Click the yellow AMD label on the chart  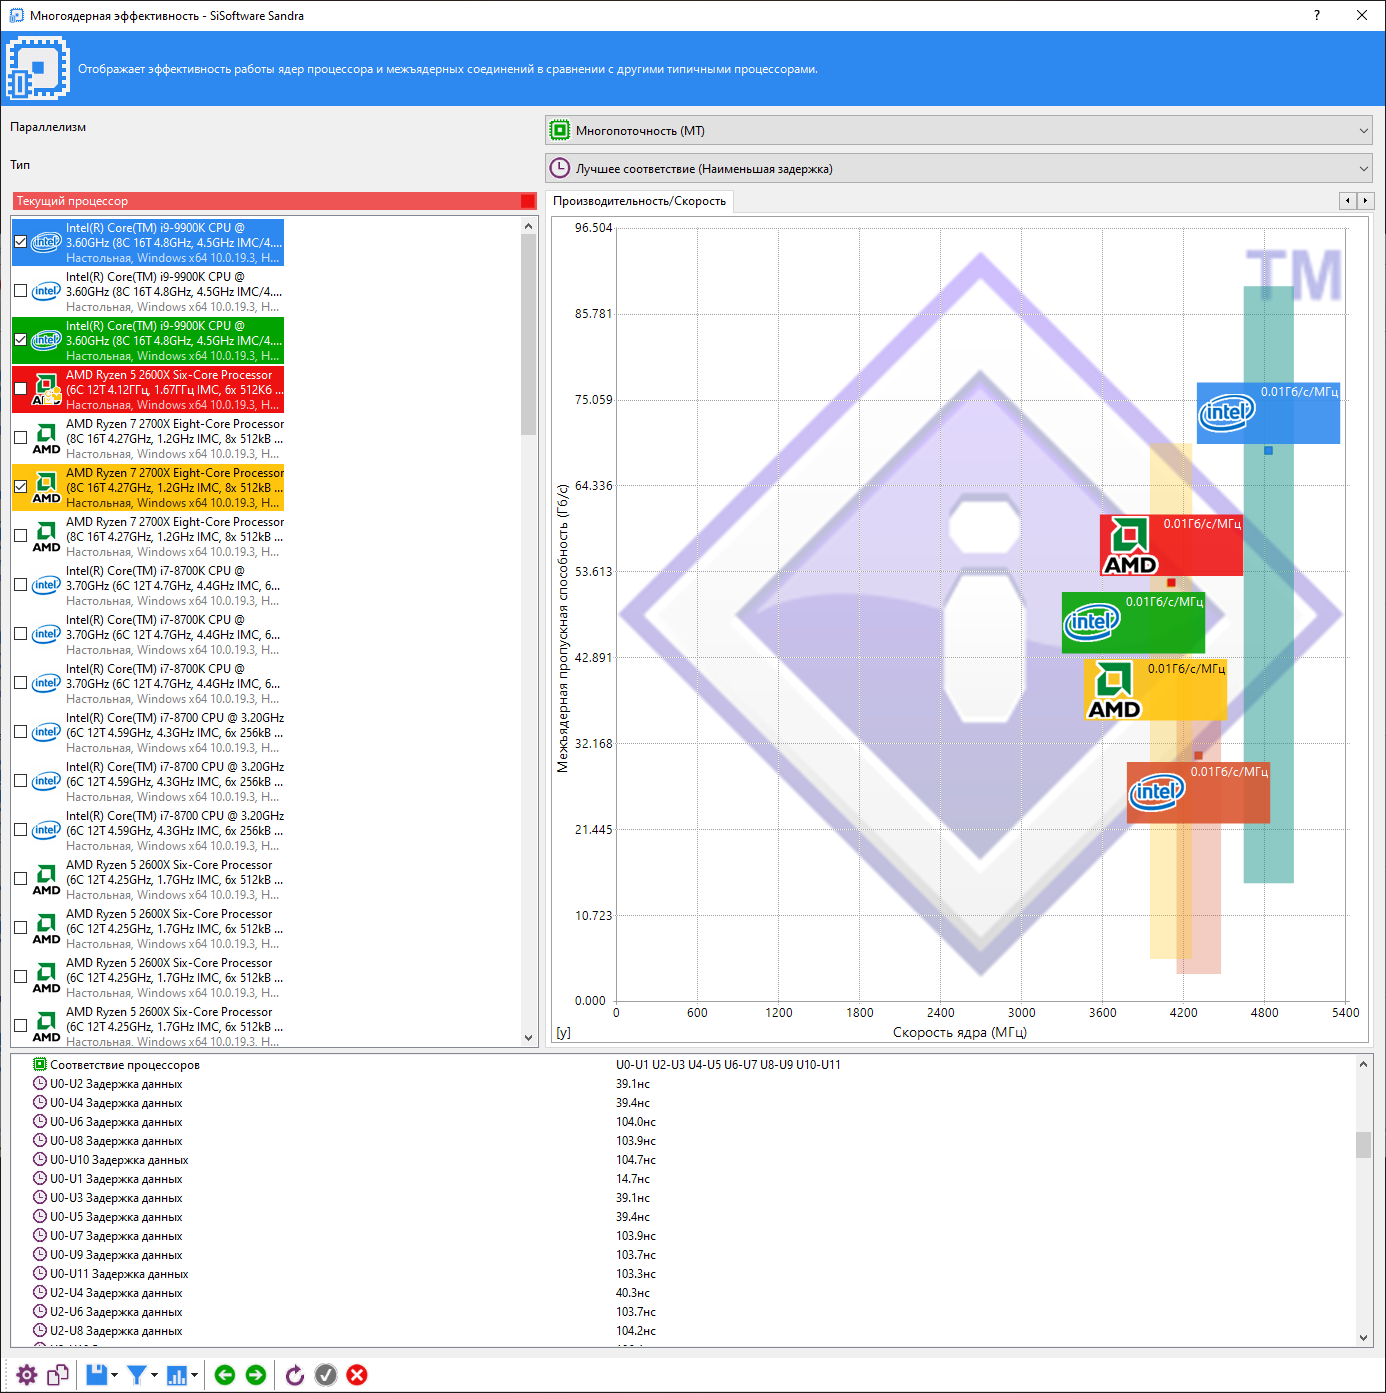tap(1155, 690)
